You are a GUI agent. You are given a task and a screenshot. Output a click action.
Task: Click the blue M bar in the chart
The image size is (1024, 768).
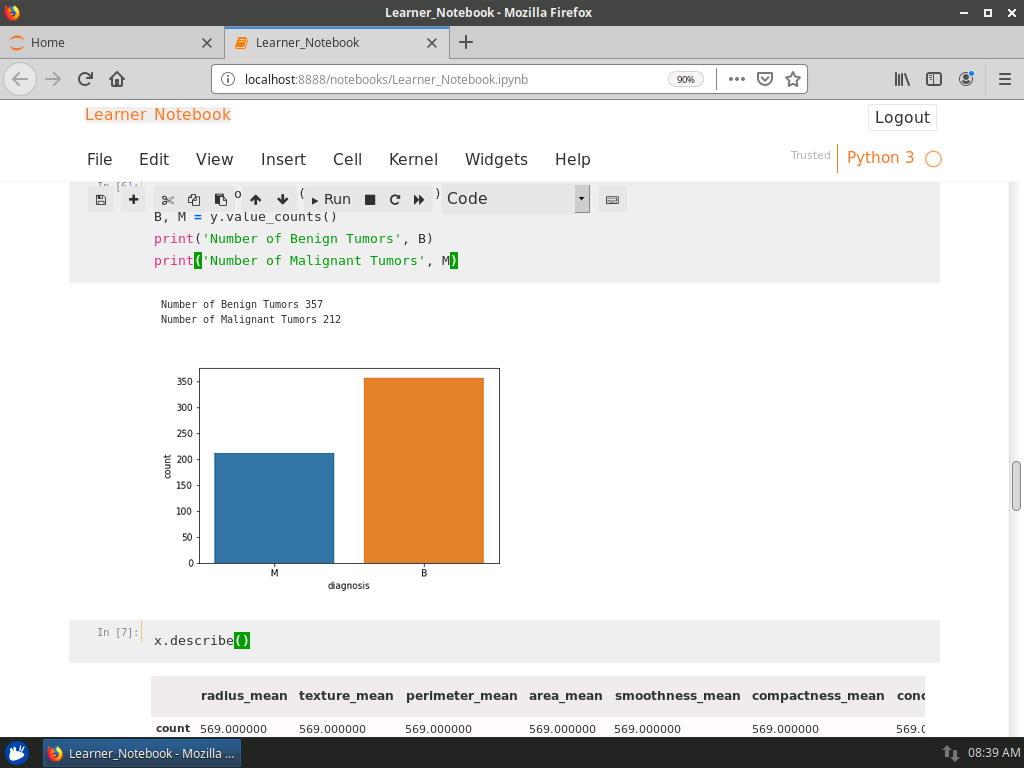[274, 508]
